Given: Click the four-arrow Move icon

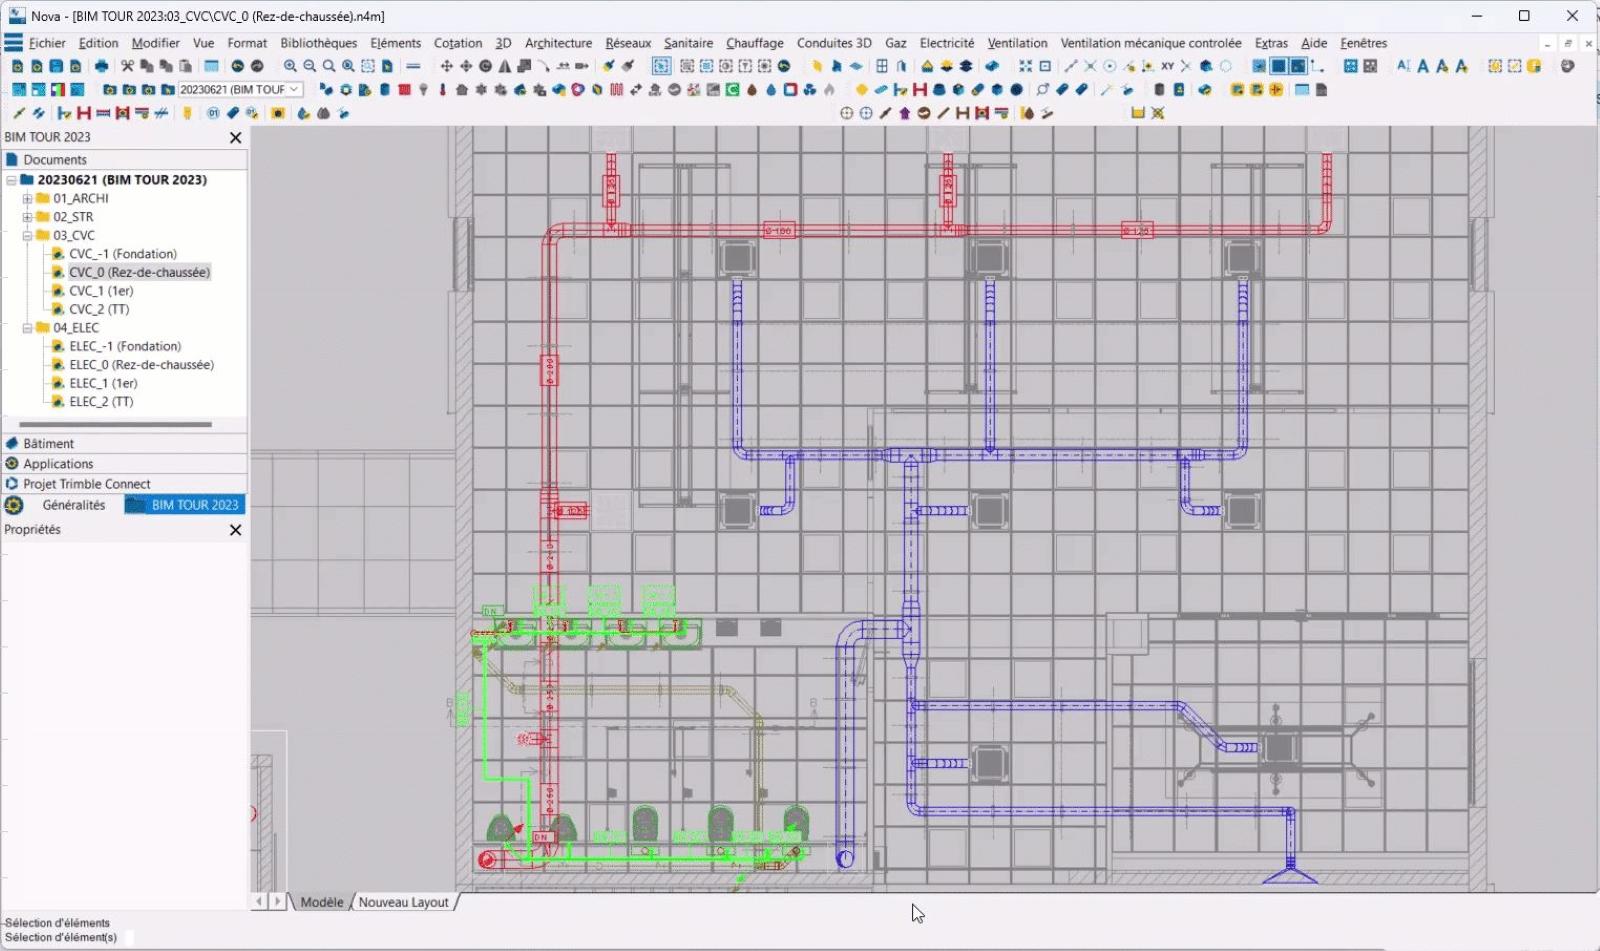Looking at the screenshot, I should [x=446, y=66].
